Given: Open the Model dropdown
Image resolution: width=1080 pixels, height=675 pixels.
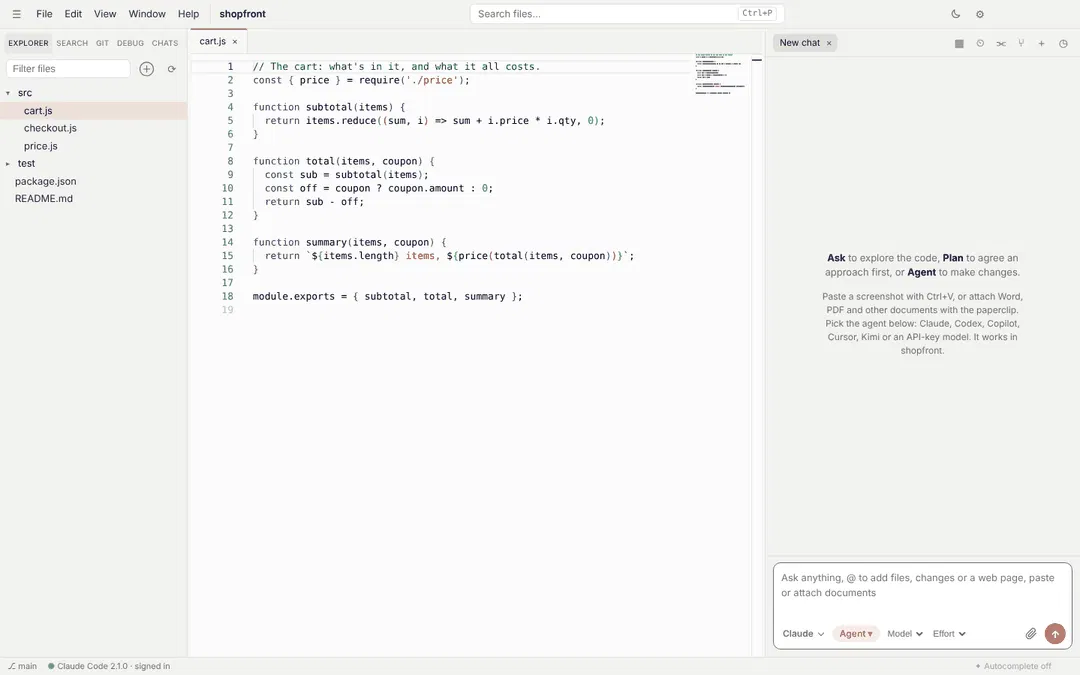Looking at the screenshot, I should pyautogui.click(x=904, y=634).
